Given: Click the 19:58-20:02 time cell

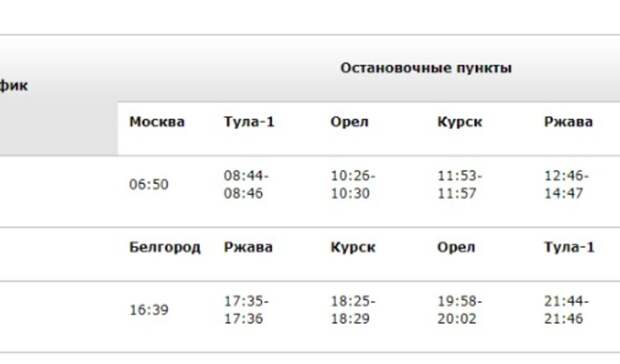Looking at the screenshot, I should 459,310.
